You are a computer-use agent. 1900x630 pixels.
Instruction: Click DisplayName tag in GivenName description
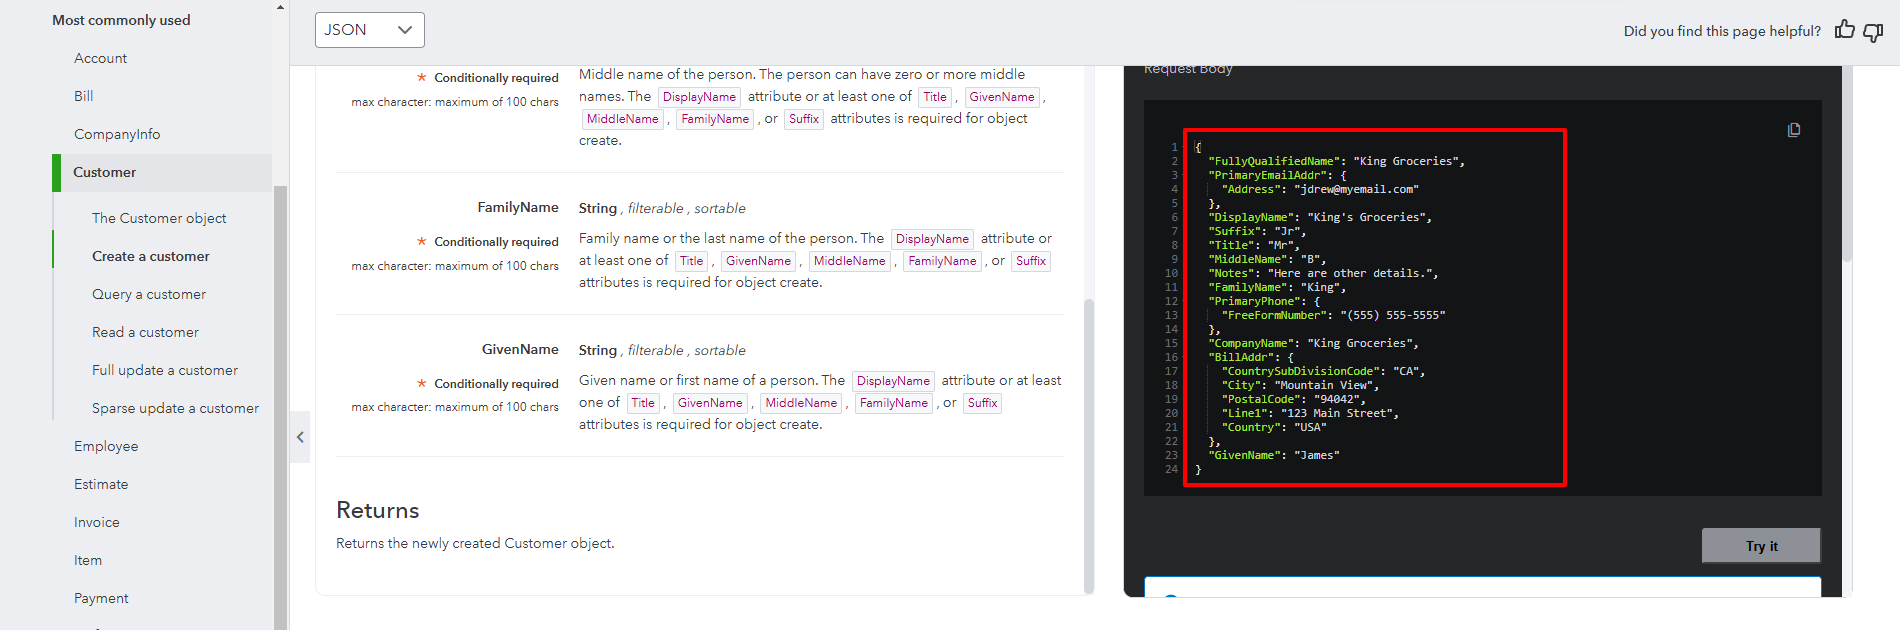(x=893, y=381)
